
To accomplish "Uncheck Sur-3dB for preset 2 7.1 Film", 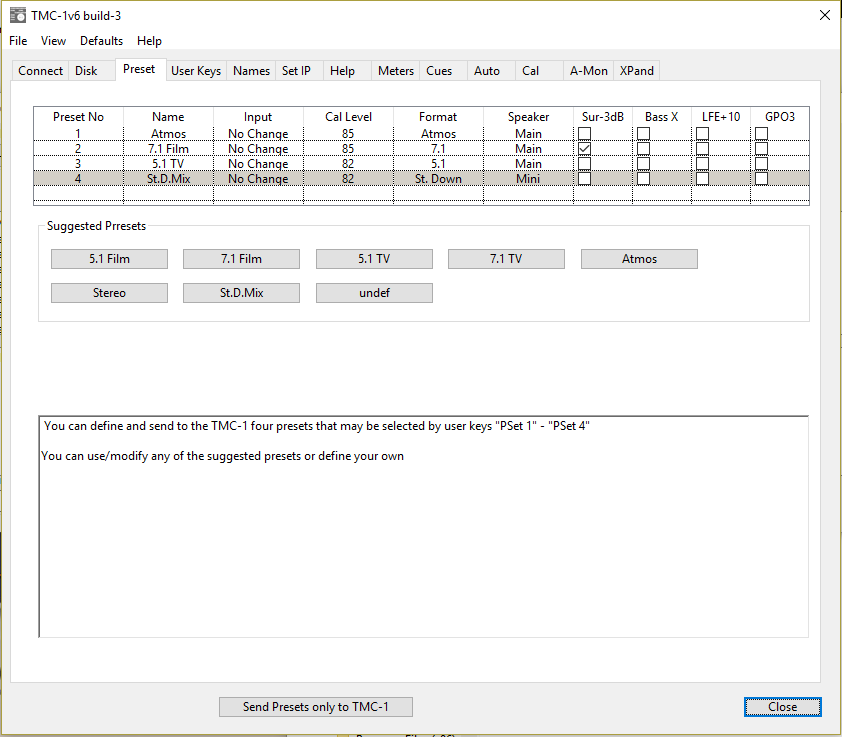I will pyautogui.click(x=585, y=148).
